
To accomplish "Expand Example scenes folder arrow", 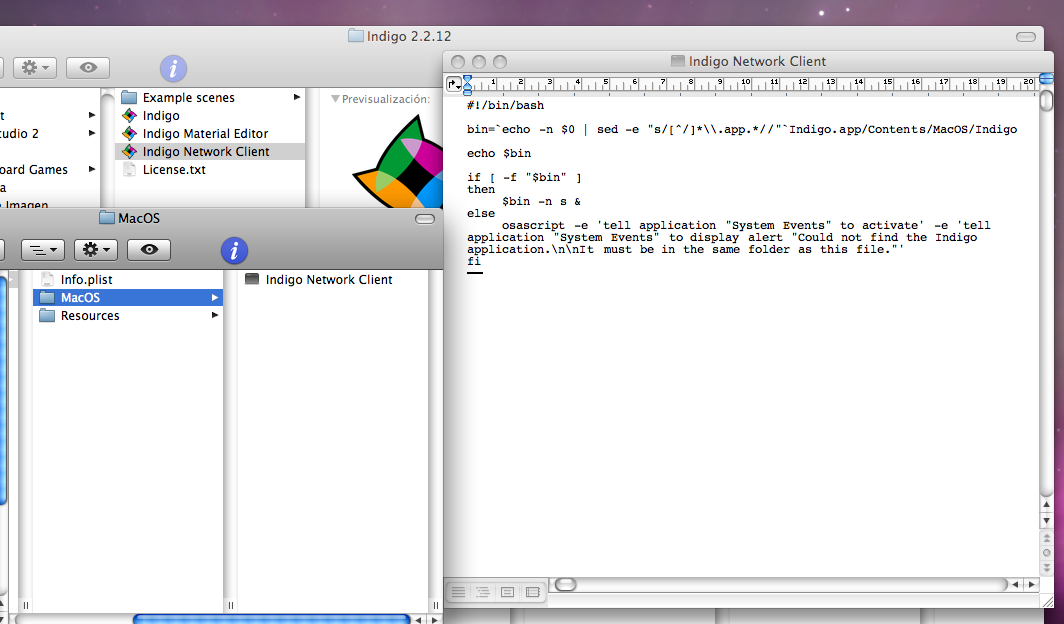I will coord(297,97).
